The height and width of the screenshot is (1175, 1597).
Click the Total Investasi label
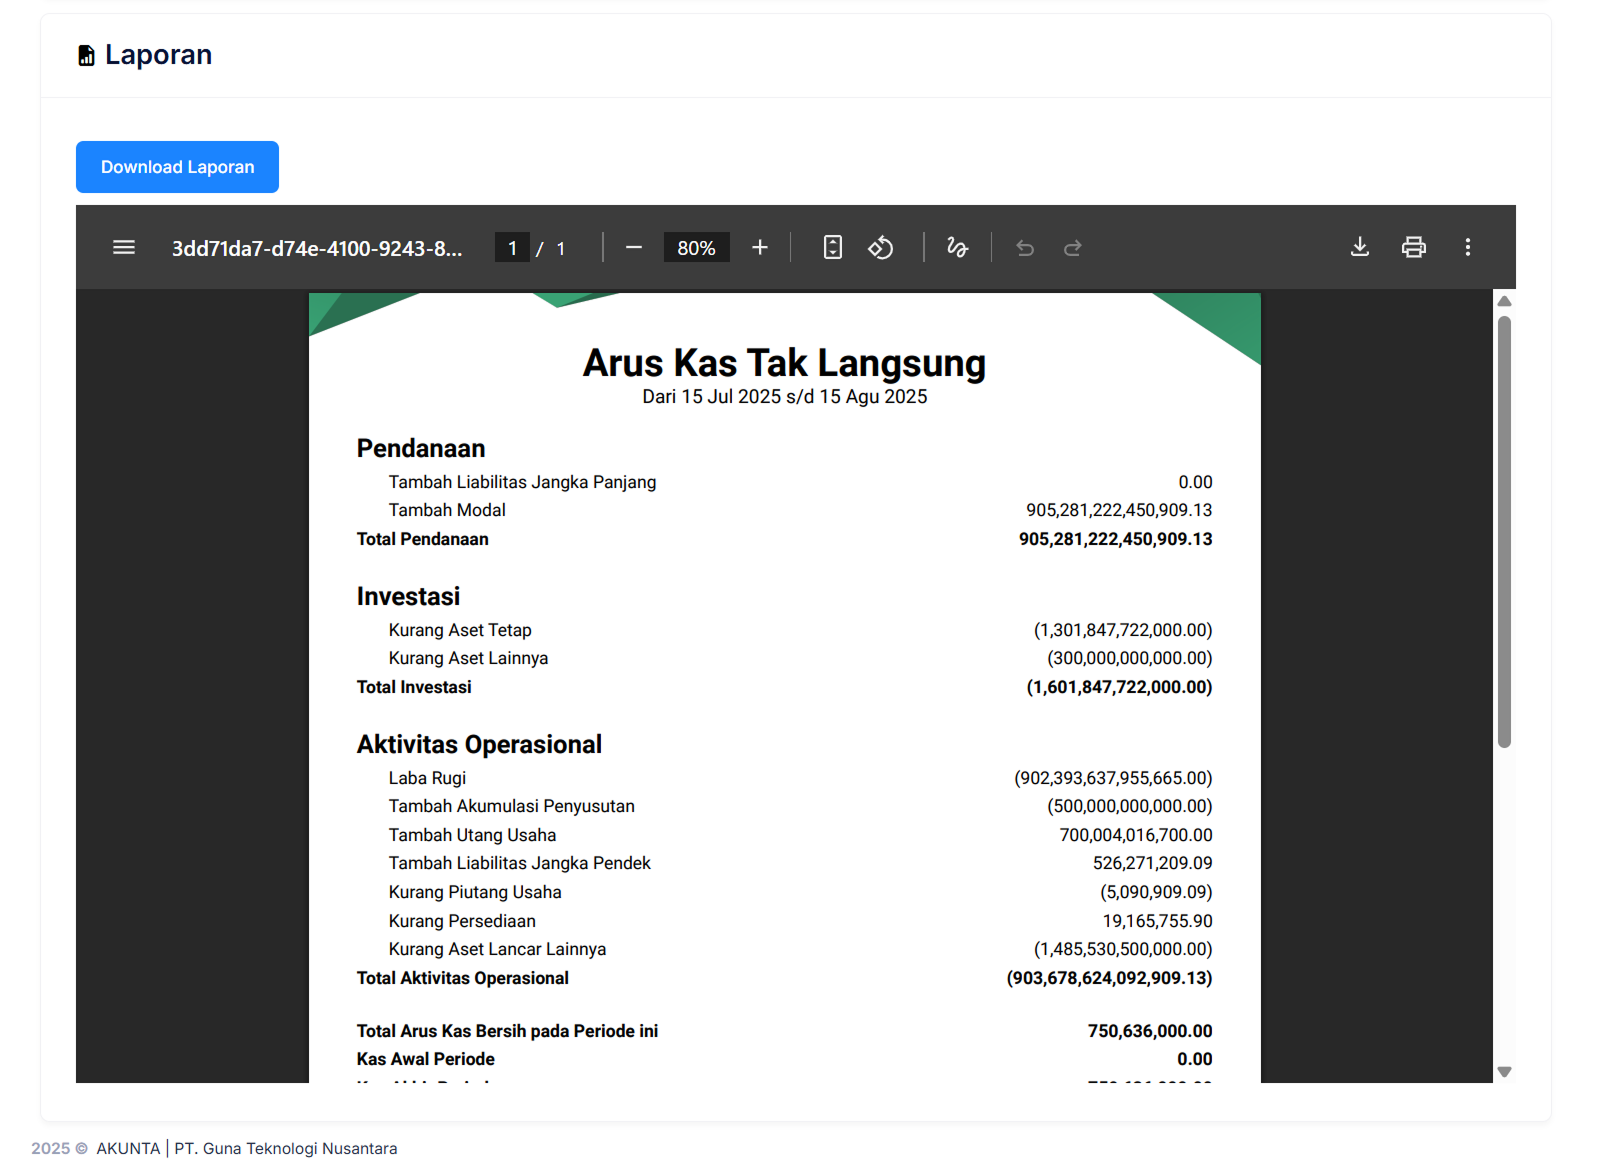pyautogui.click(x=414, y=687)
